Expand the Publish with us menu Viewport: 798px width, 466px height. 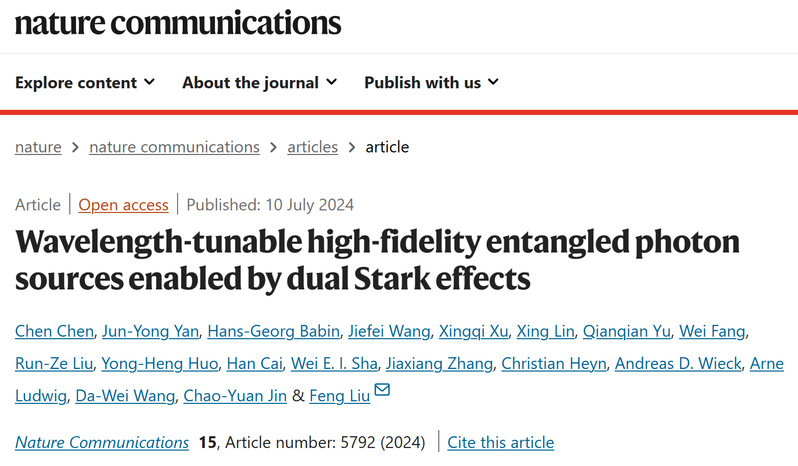(x=432, y=82)
